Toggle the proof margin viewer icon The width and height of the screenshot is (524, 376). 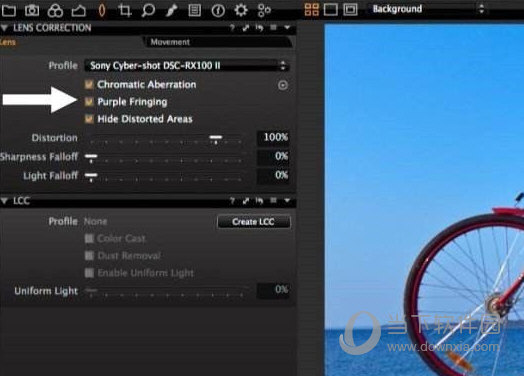pyautogui.click(x=350, y=9)
